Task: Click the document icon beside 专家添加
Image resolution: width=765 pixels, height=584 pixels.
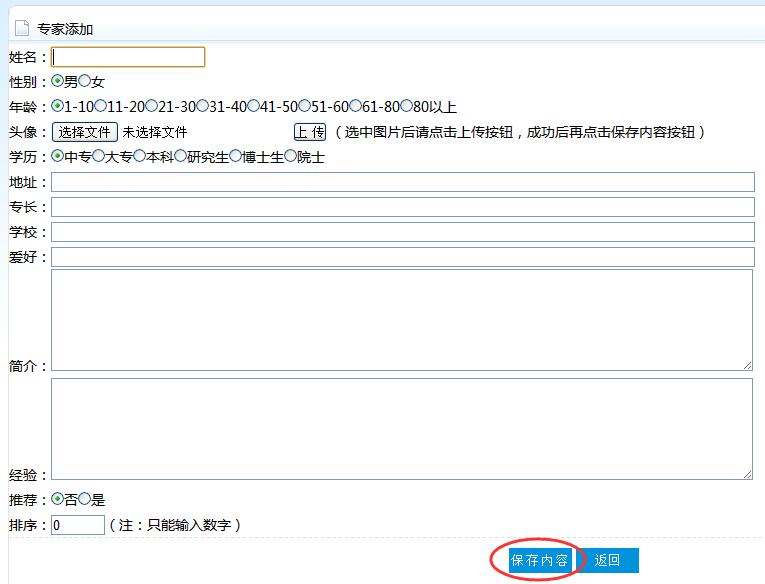Action: point(21,29)
